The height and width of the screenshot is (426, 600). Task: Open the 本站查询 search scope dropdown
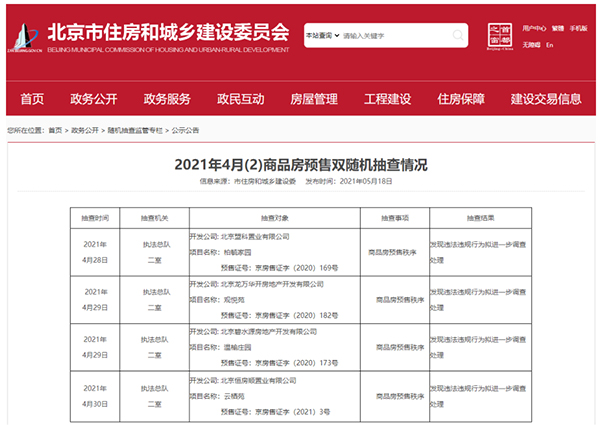pyautogui.click(x=320, y=35)
